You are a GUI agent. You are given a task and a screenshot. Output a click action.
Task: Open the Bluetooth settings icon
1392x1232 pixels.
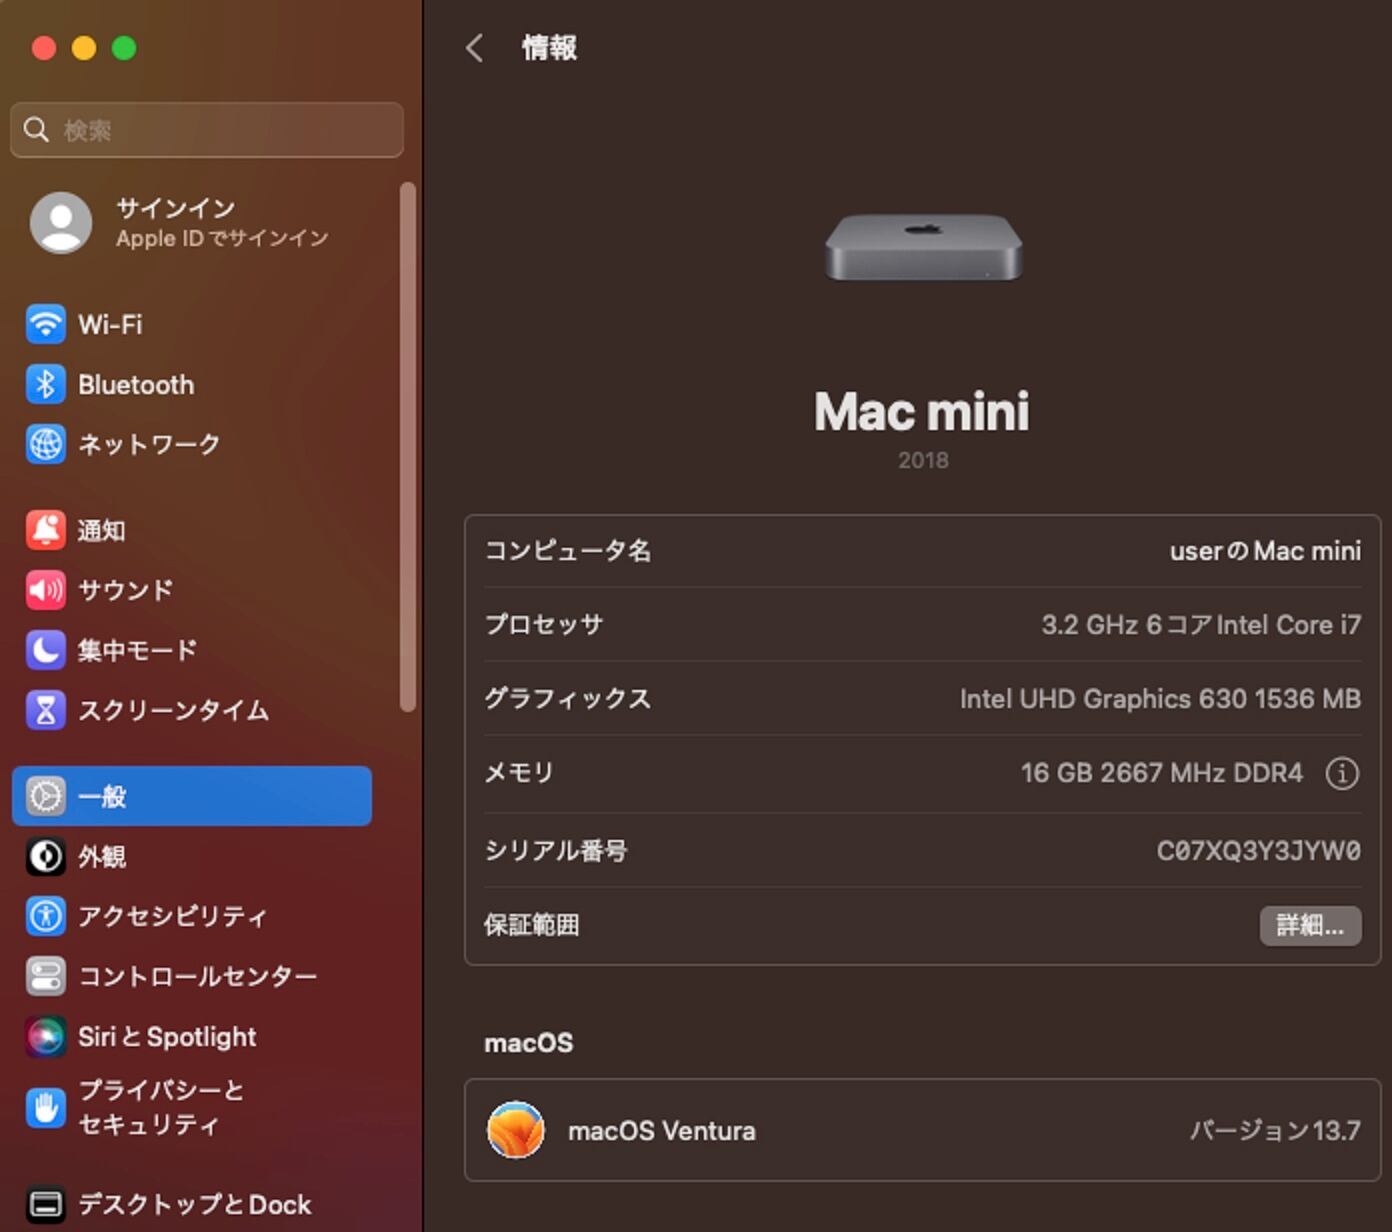(x=45, y=384)
